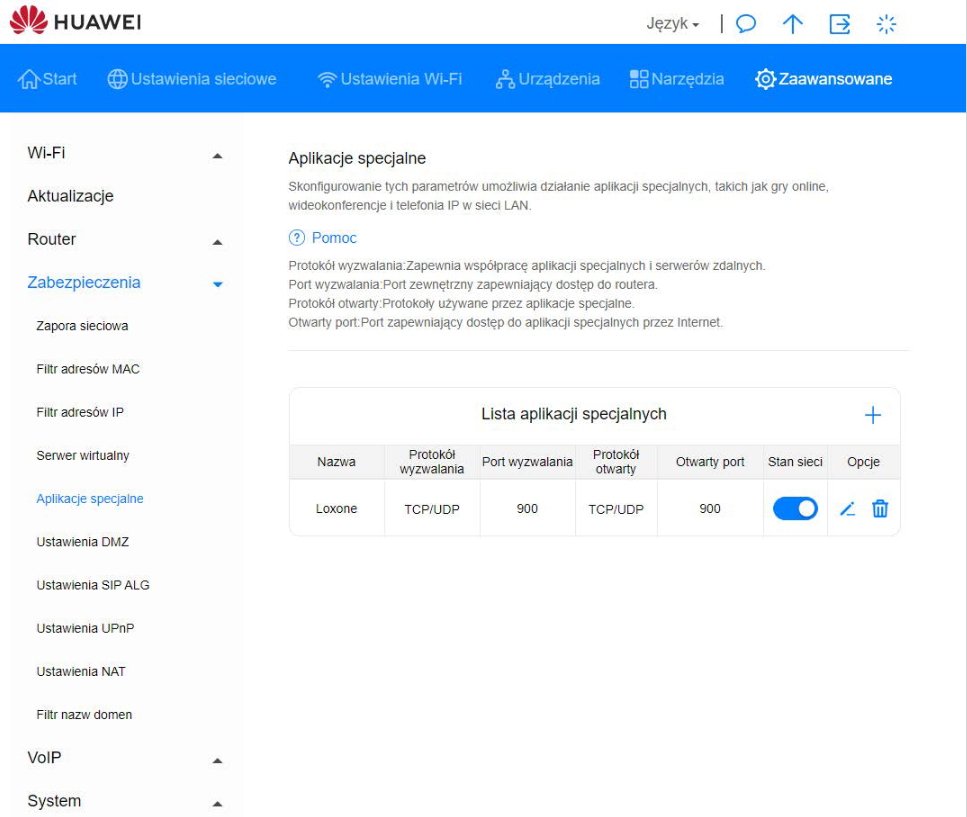Toggle the Loxone network state switch
Viewport: 967px width, 817px height.
coord(795,509)
